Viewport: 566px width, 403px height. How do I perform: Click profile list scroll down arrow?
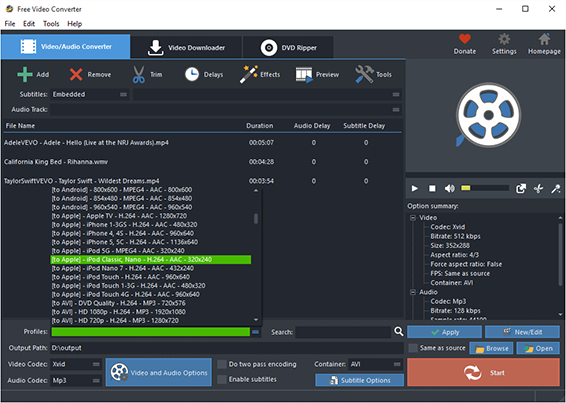(256, 320)
